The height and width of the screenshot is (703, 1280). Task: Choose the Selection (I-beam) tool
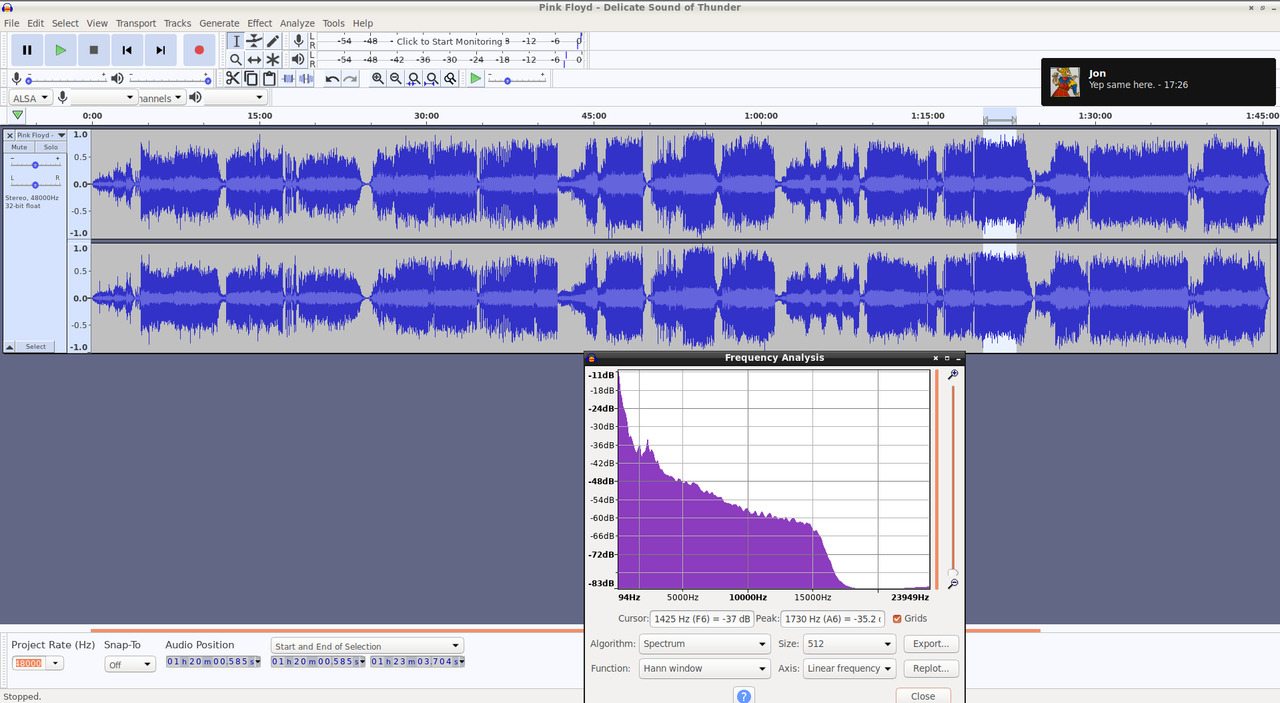pos(236,41)
